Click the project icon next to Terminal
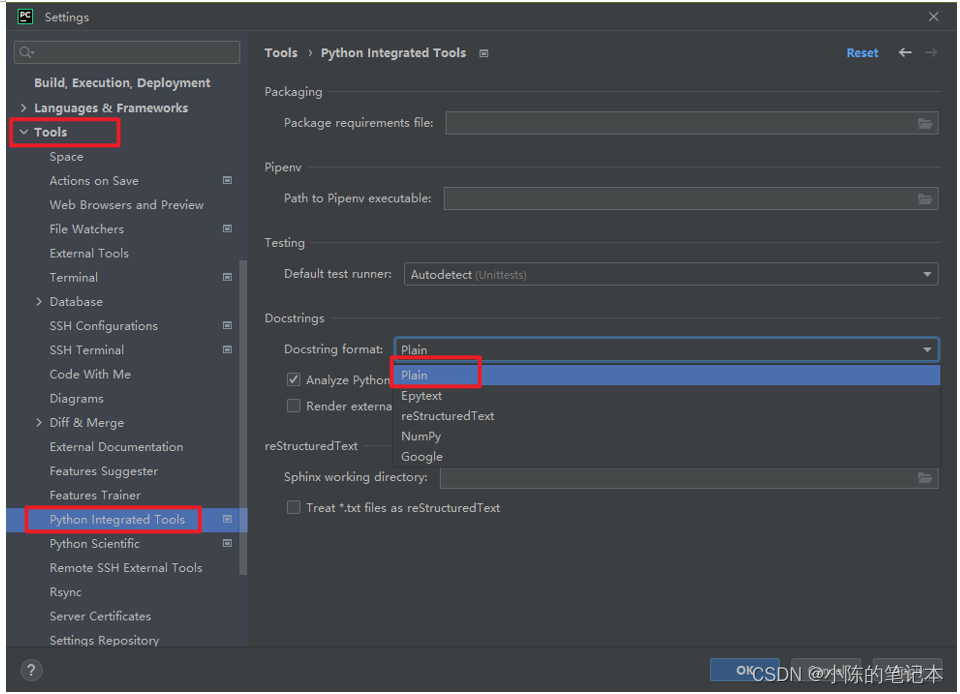Viewport: 960px width, 694px height. pyautogui.click(x=227, y=277)
